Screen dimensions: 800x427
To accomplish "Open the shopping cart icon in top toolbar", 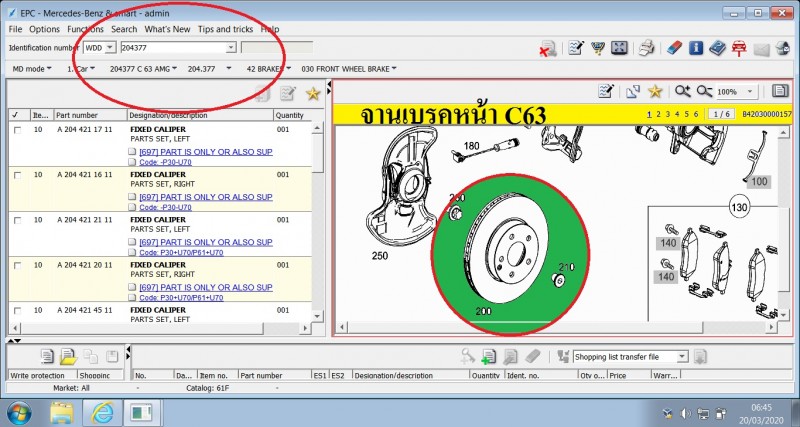I will (x=598, y=48).
